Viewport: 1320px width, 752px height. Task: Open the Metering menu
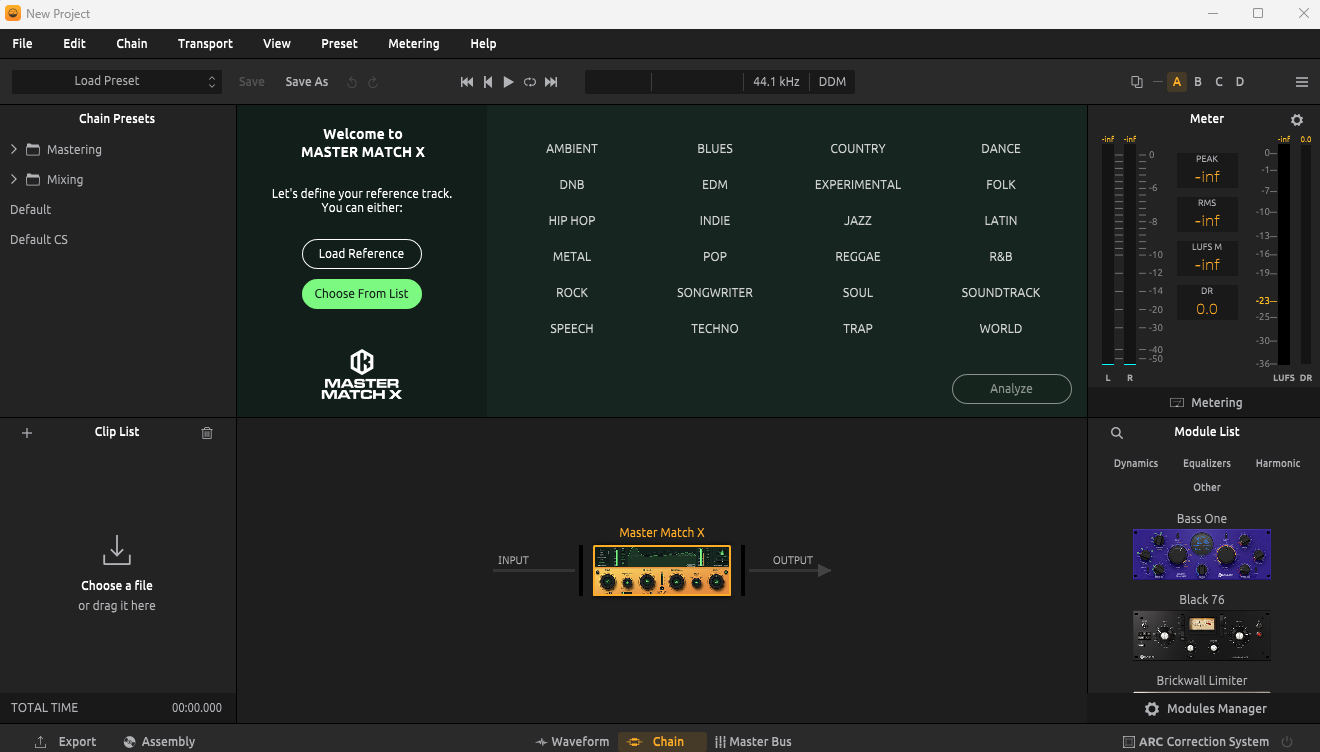point(414,44)
